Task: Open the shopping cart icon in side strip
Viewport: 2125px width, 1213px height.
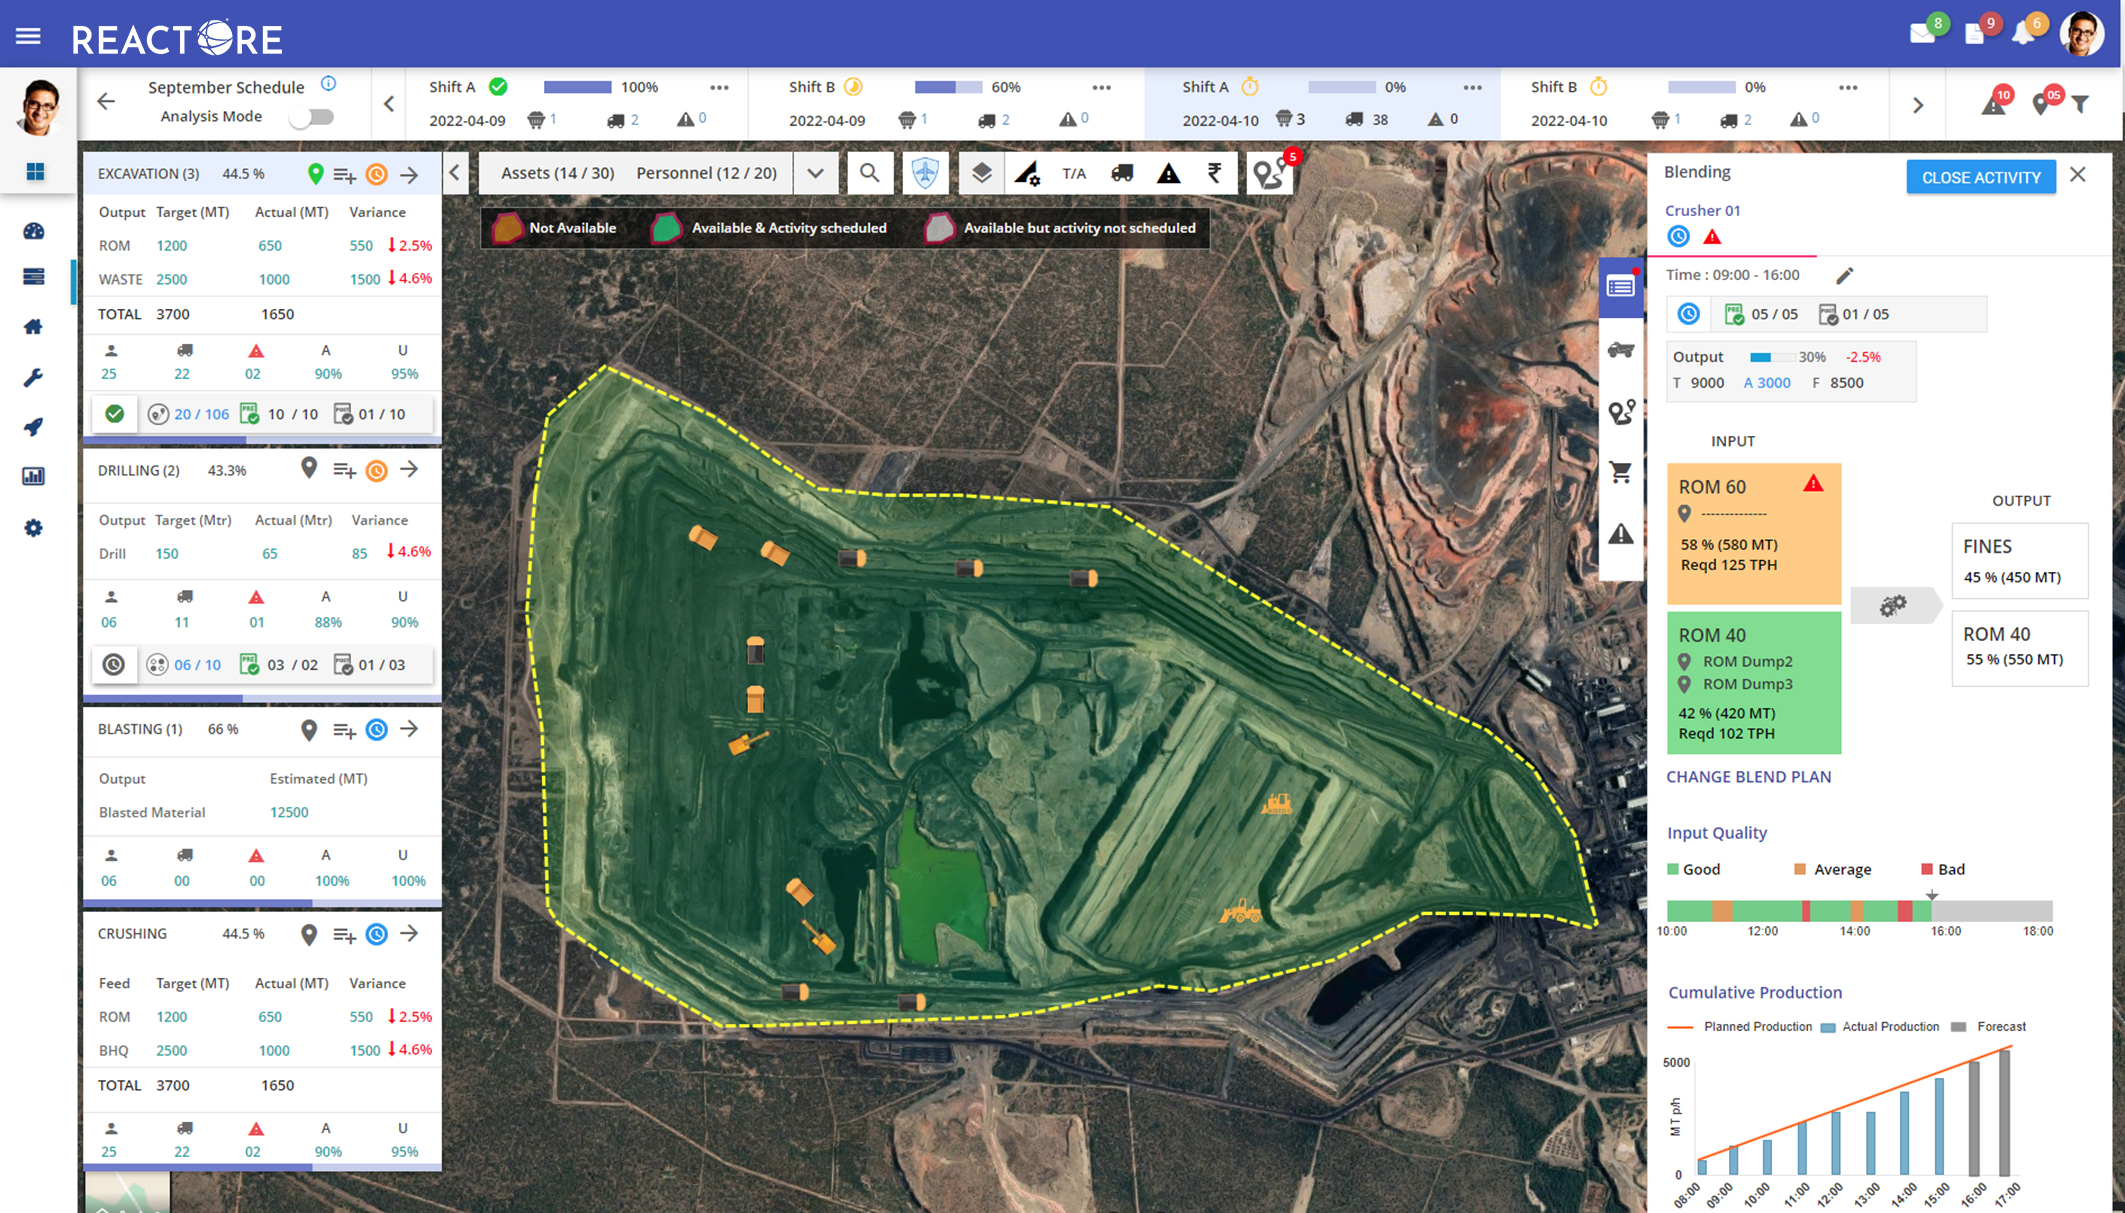Action: [x=1620, y=472]
